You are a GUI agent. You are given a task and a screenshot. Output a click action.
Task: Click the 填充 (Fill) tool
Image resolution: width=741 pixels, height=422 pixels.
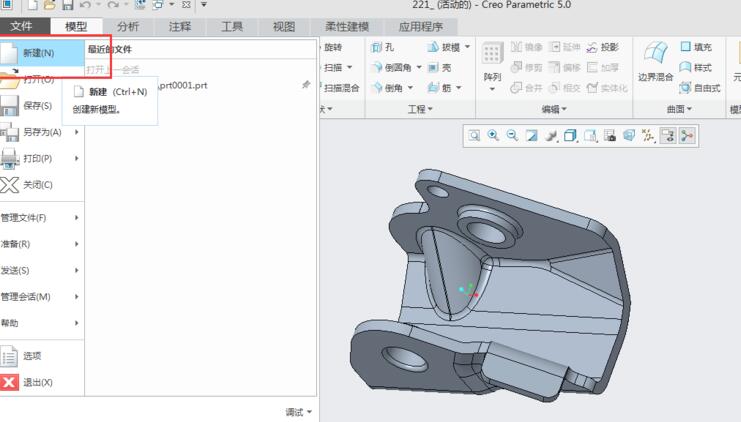click(x=696, y=47)
